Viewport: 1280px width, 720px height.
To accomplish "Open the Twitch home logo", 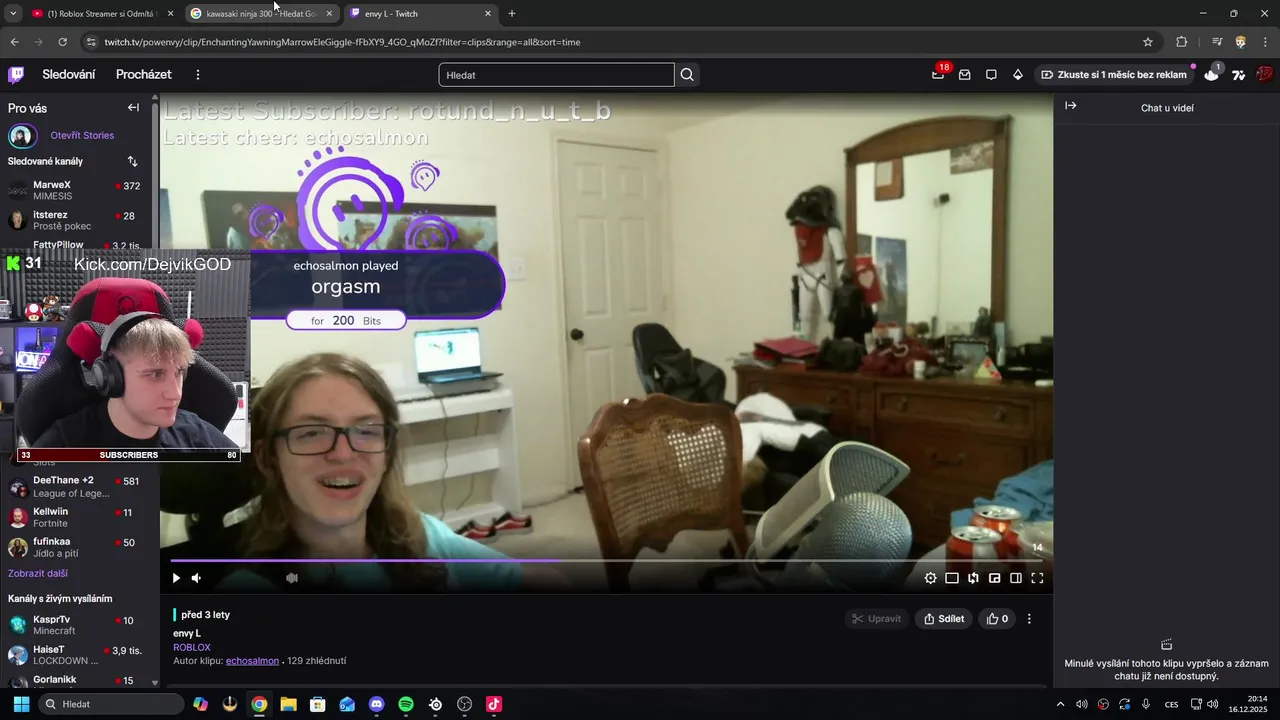I will click(x=16, y=75).
